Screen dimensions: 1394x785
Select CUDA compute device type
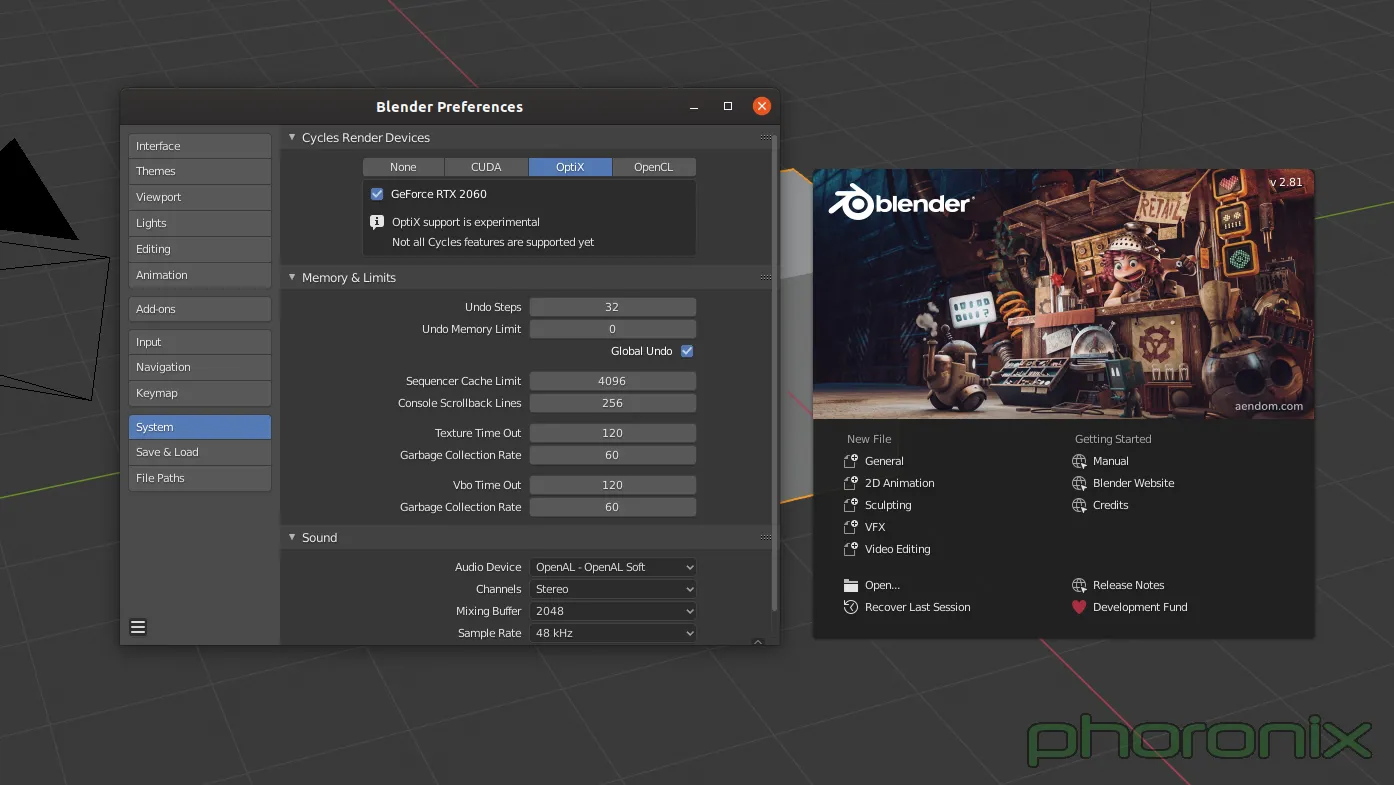[486, 167]
